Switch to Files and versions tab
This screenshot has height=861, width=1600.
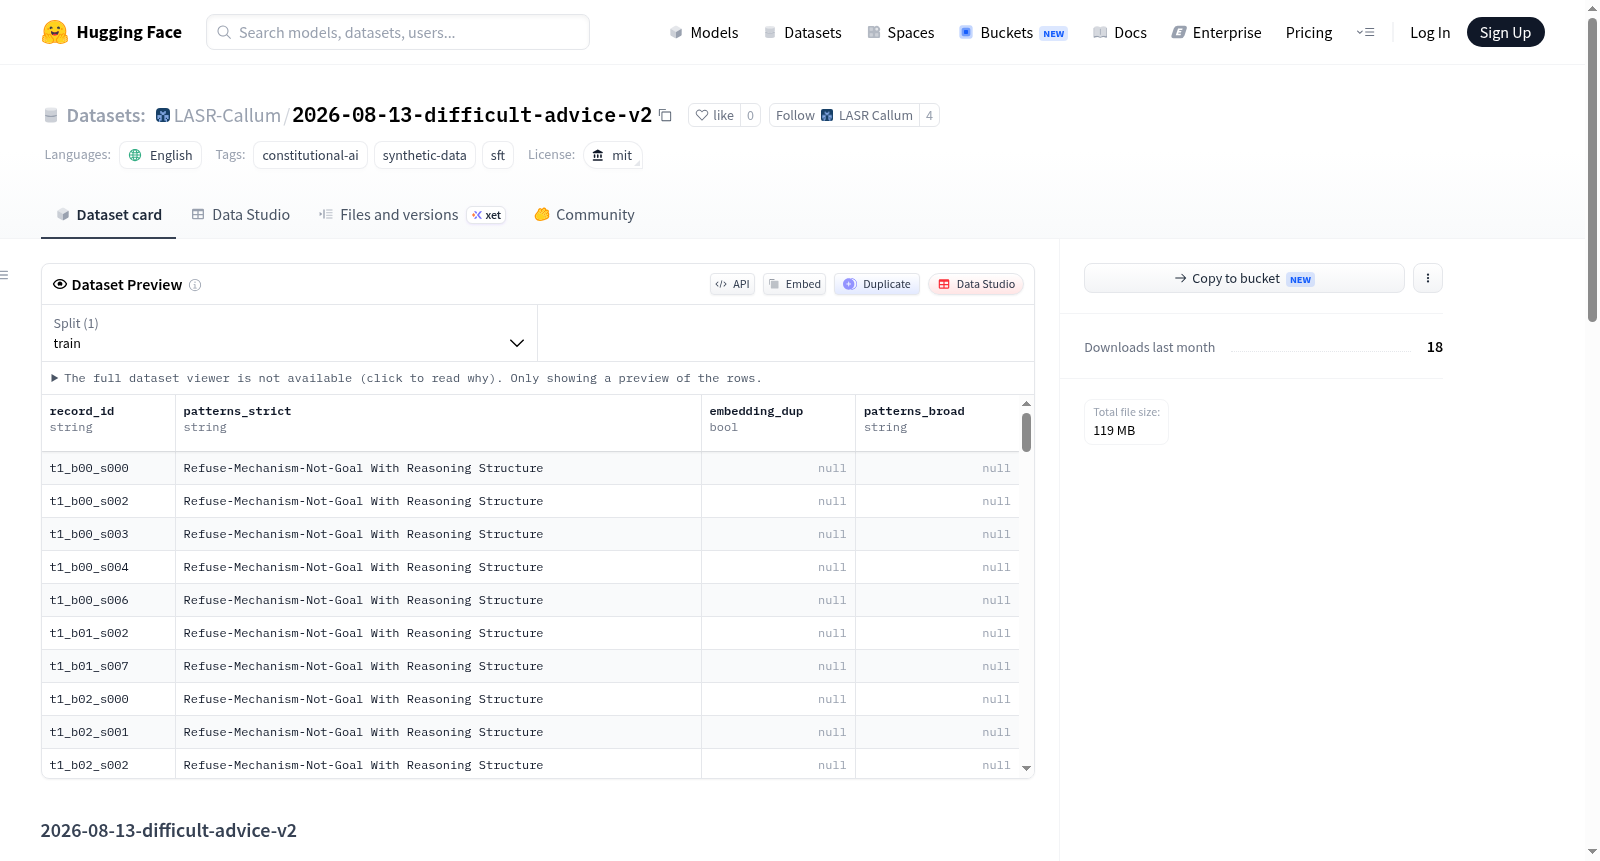(412, 215)
